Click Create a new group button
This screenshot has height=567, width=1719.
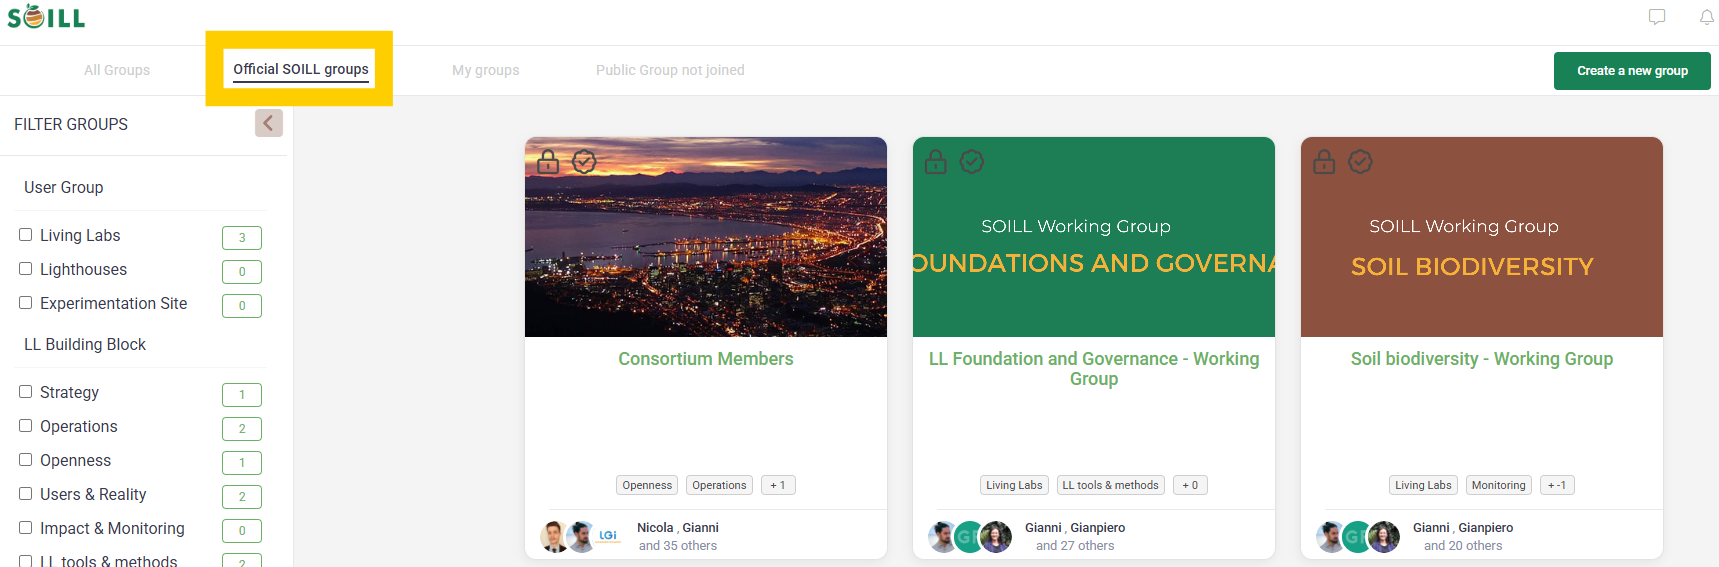pyautogui.click(x=1632, y=71)
